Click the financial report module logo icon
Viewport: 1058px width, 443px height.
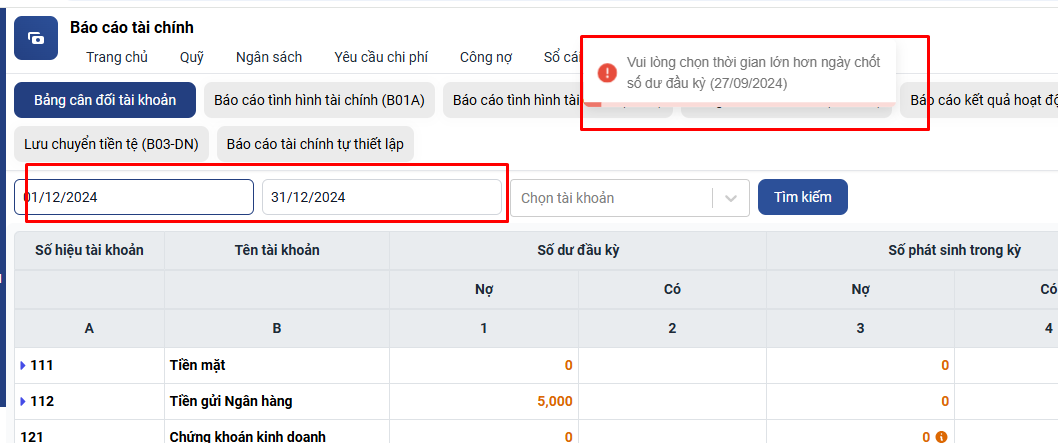pyautogui.click(x=36, y=38)
